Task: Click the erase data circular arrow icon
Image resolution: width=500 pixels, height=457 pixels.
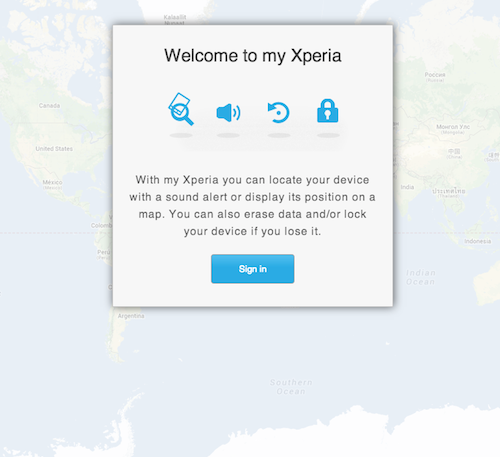Action: click(279, 112)
